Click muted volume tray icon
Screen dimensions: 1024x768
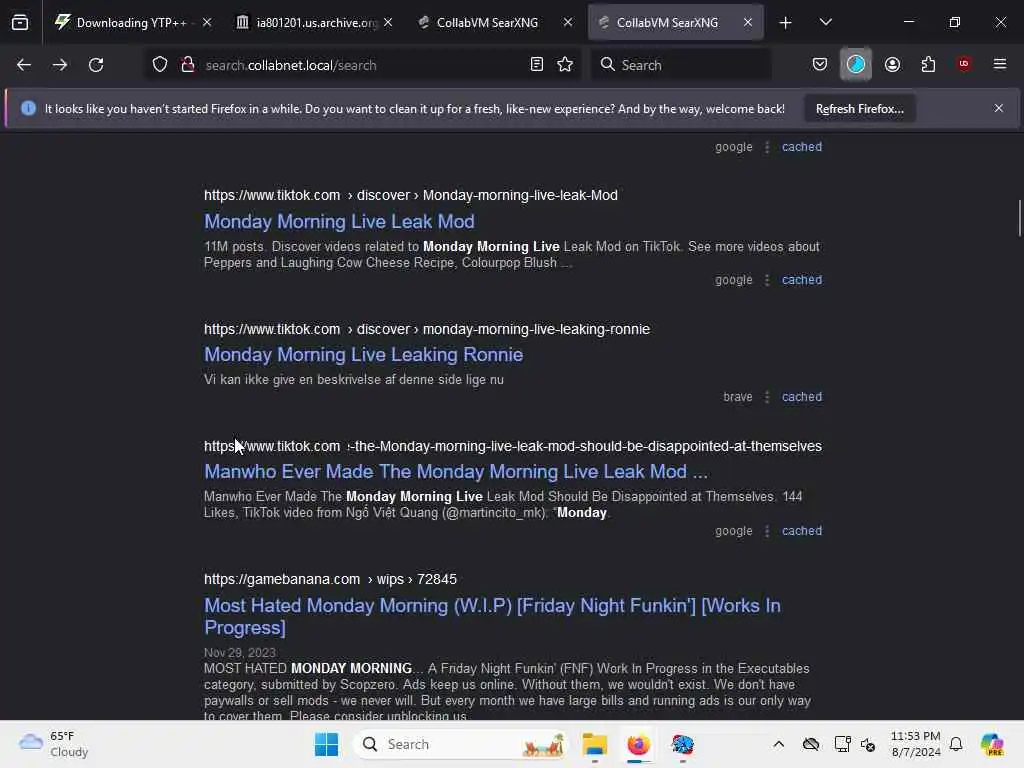tap(868, 744)
